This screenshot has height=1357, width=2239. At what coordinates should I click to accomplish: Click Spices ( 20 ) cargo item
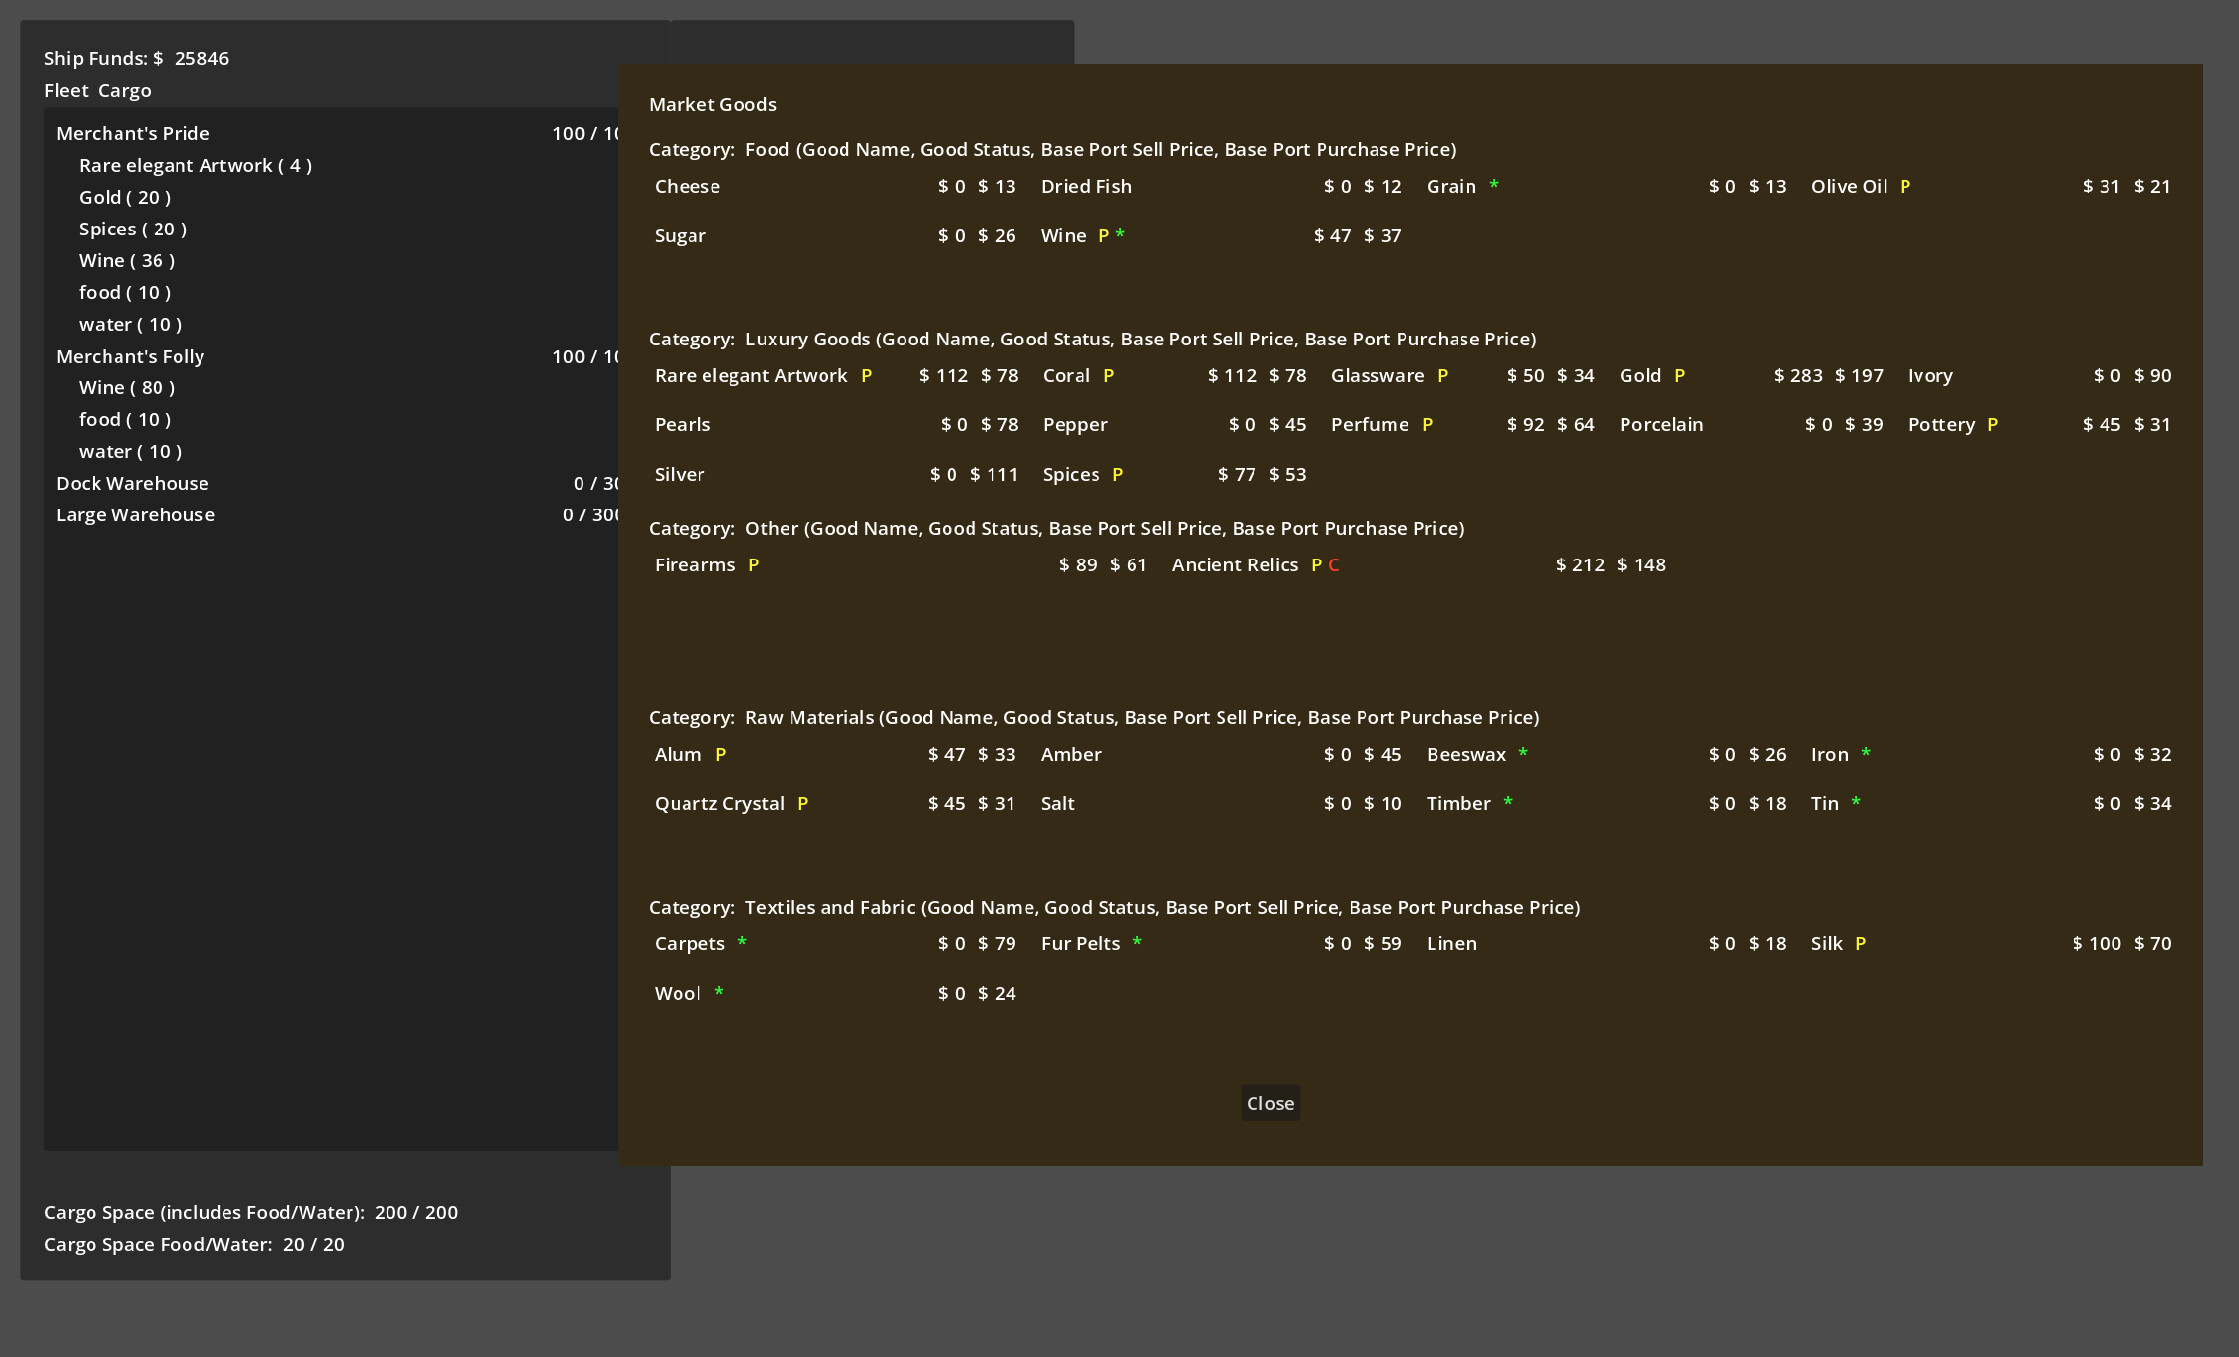point(133,229)
